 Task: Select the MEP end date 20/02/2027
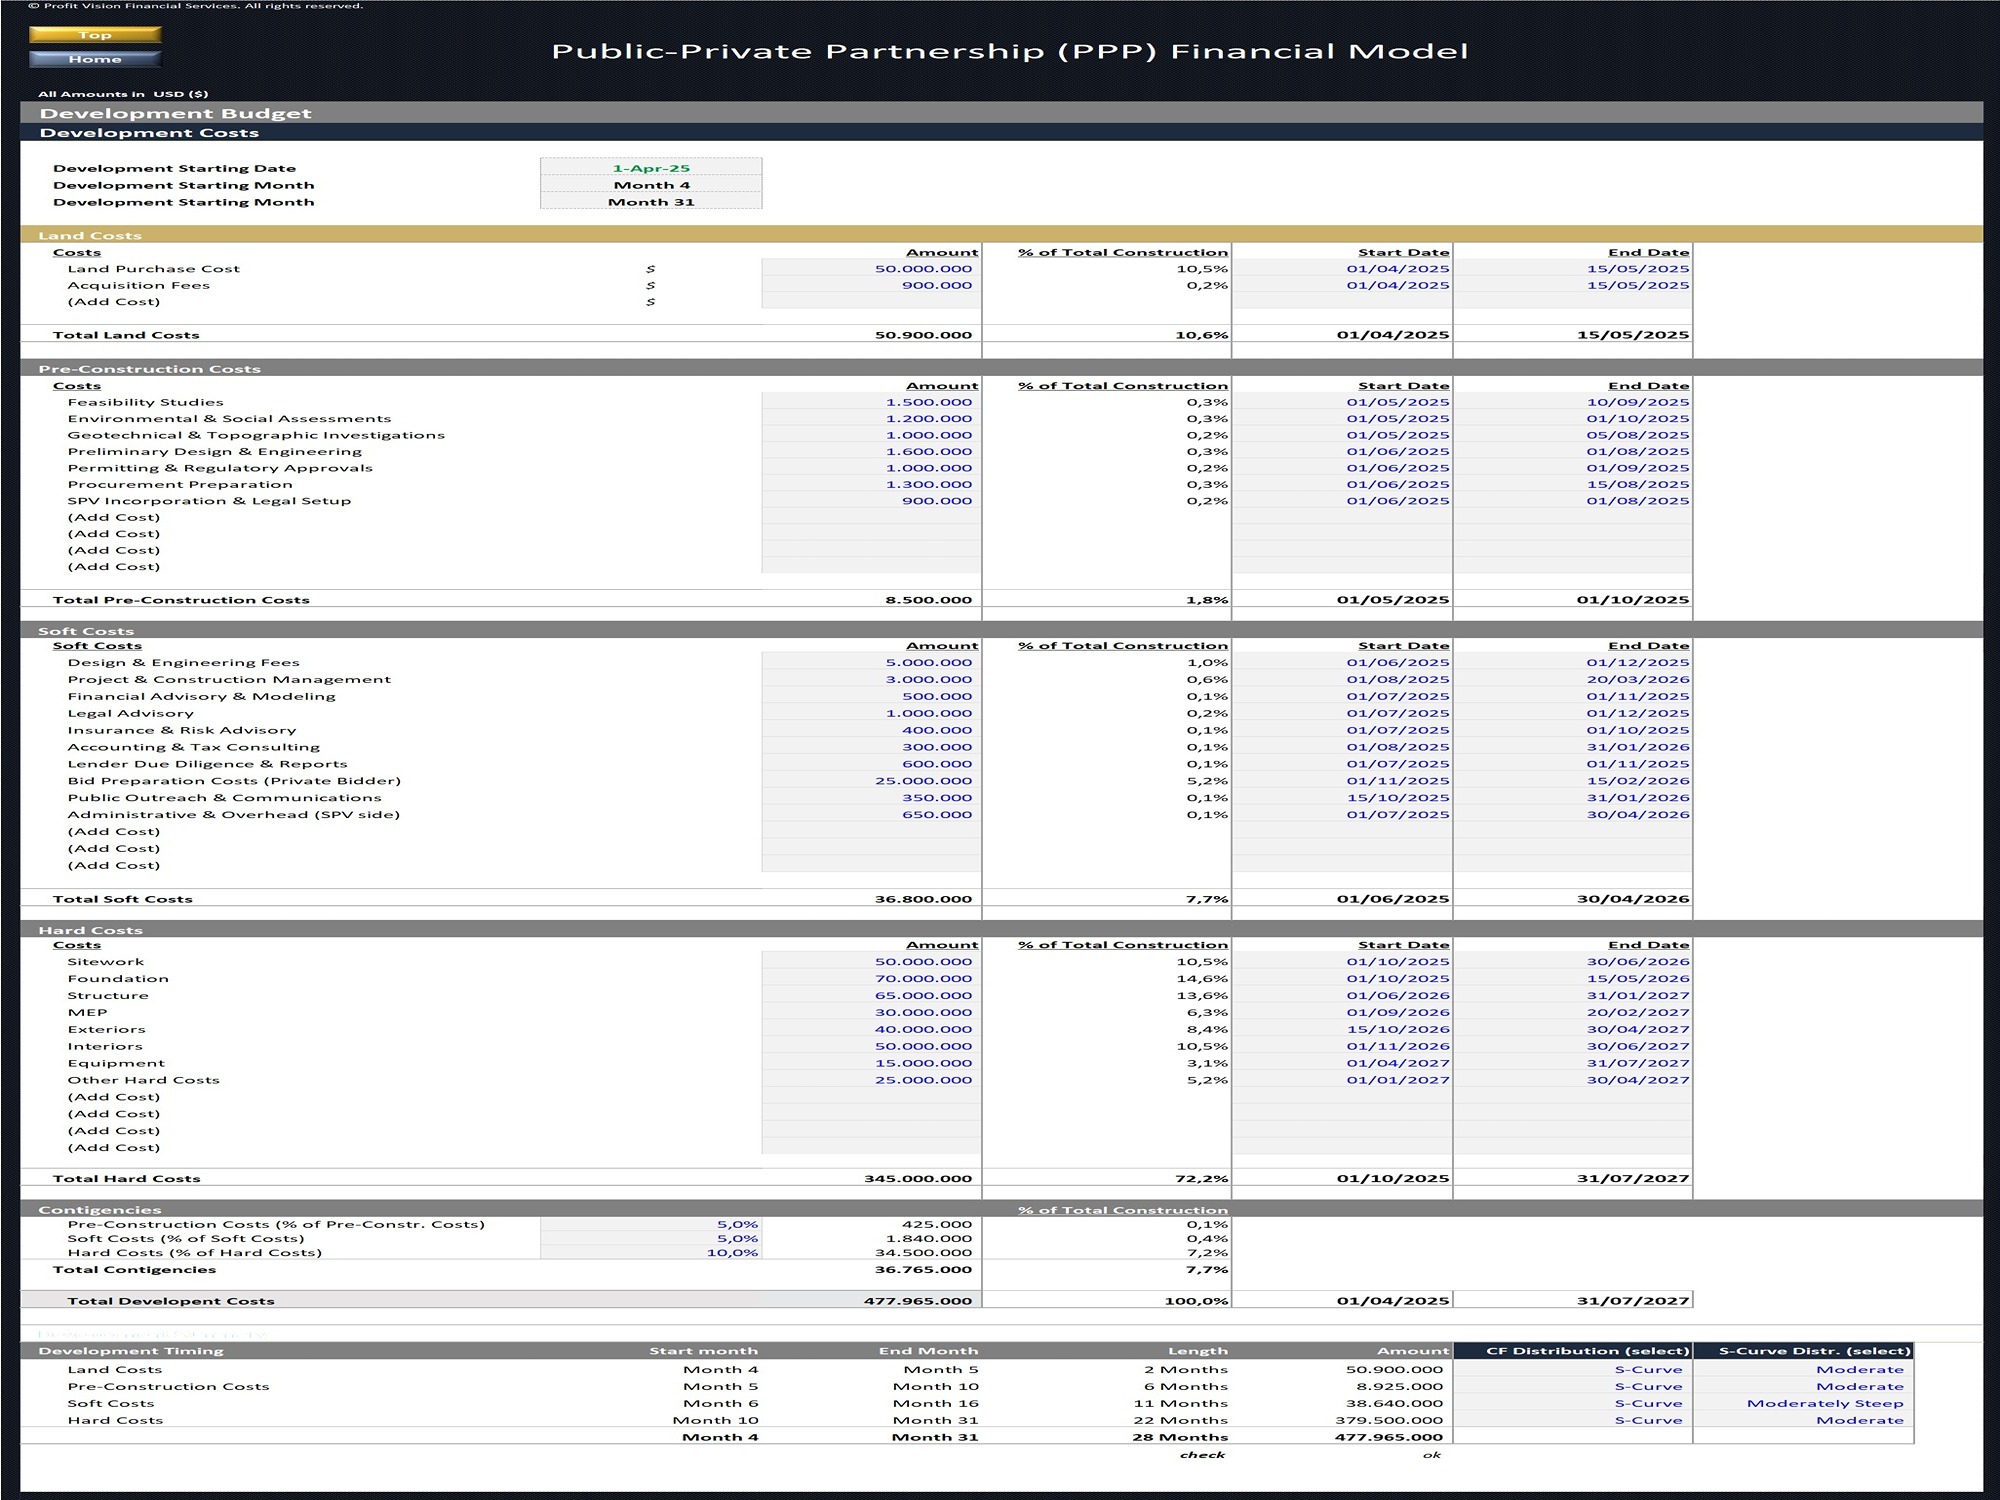click(1573, 1013)
